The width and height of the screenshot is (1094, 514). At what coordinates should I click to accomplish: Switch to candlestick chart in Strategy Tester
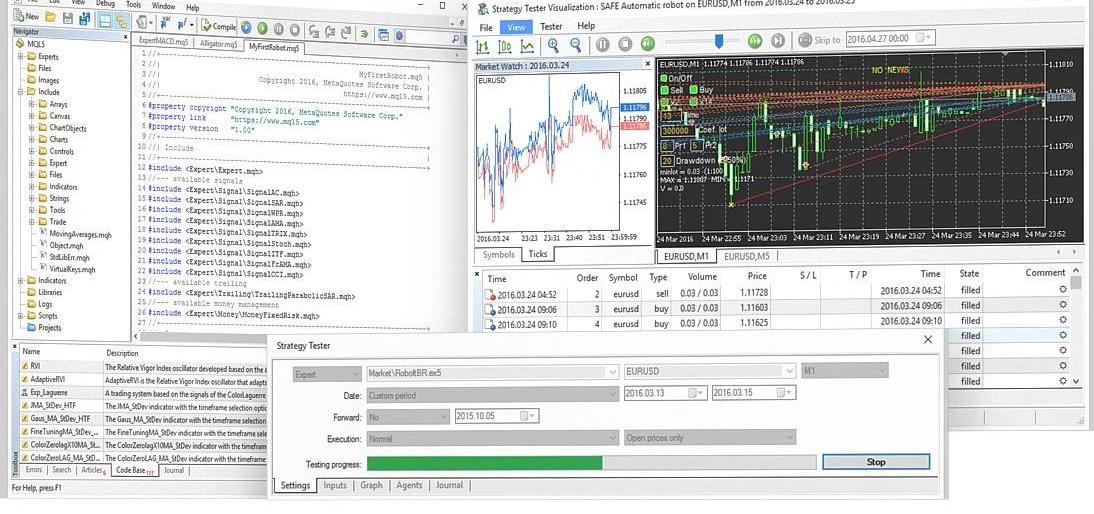505,47
